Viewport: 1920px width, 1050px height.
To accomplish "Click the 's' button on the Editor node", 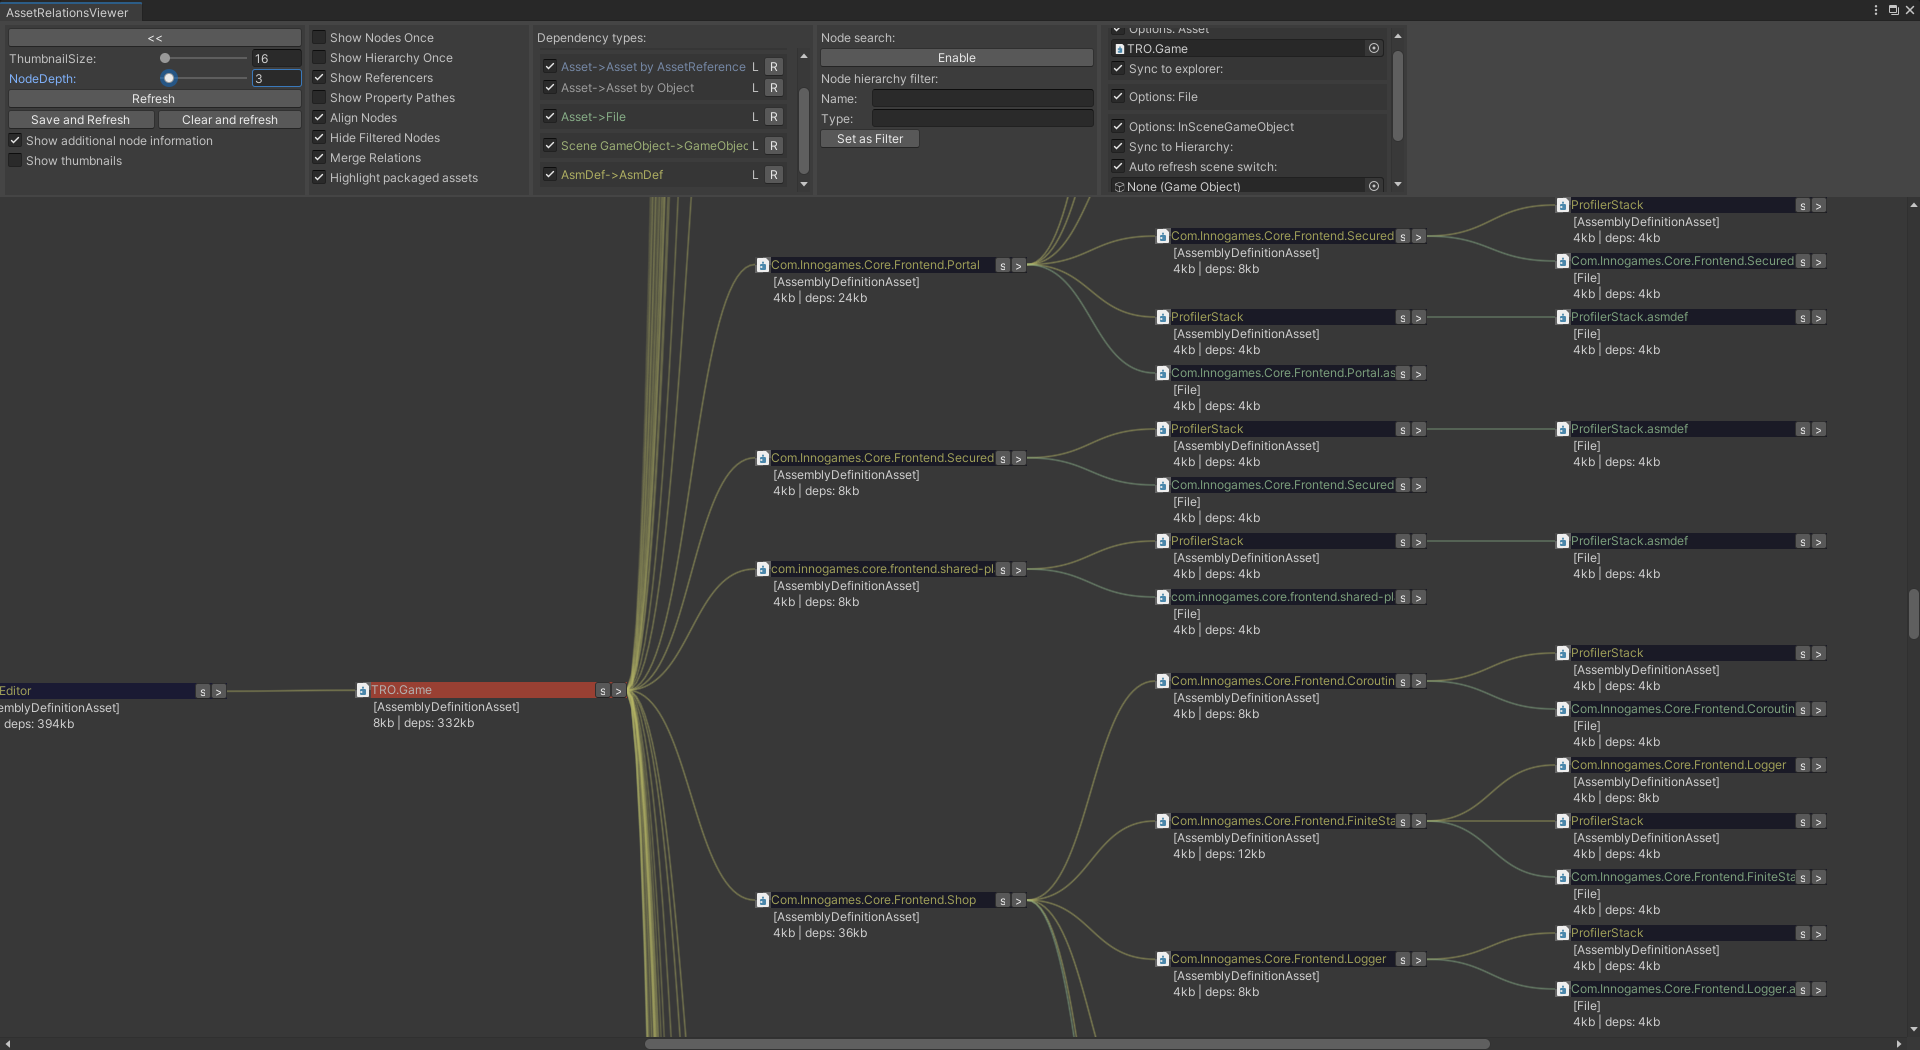I will [x=203, y=692].
